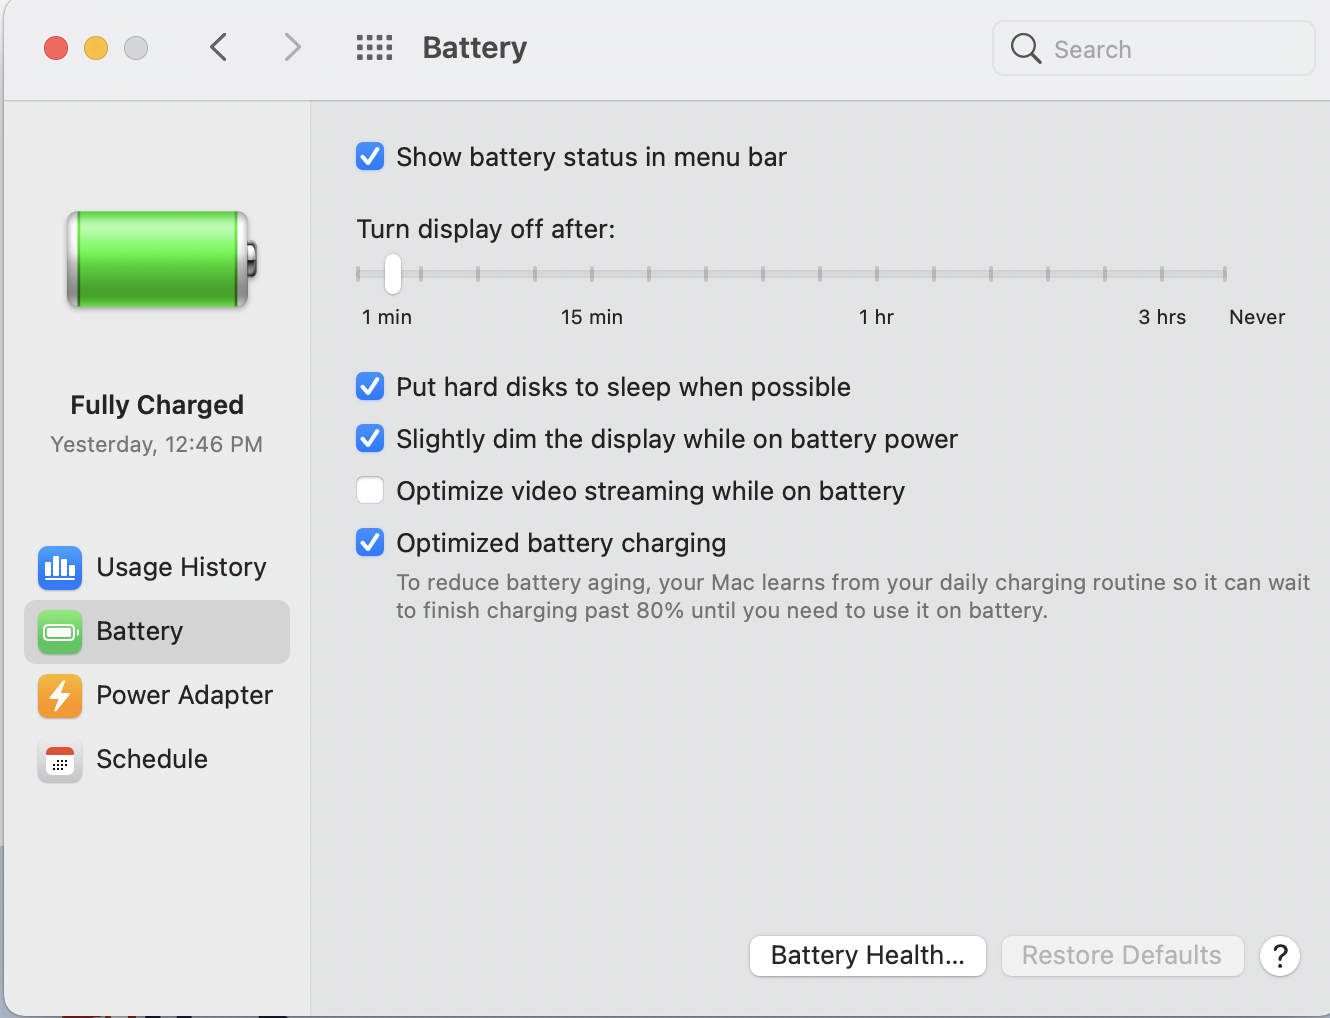Focus the Search input field
Image resolution: width=1330 pixels, height=1018 pixels.
1154,48
